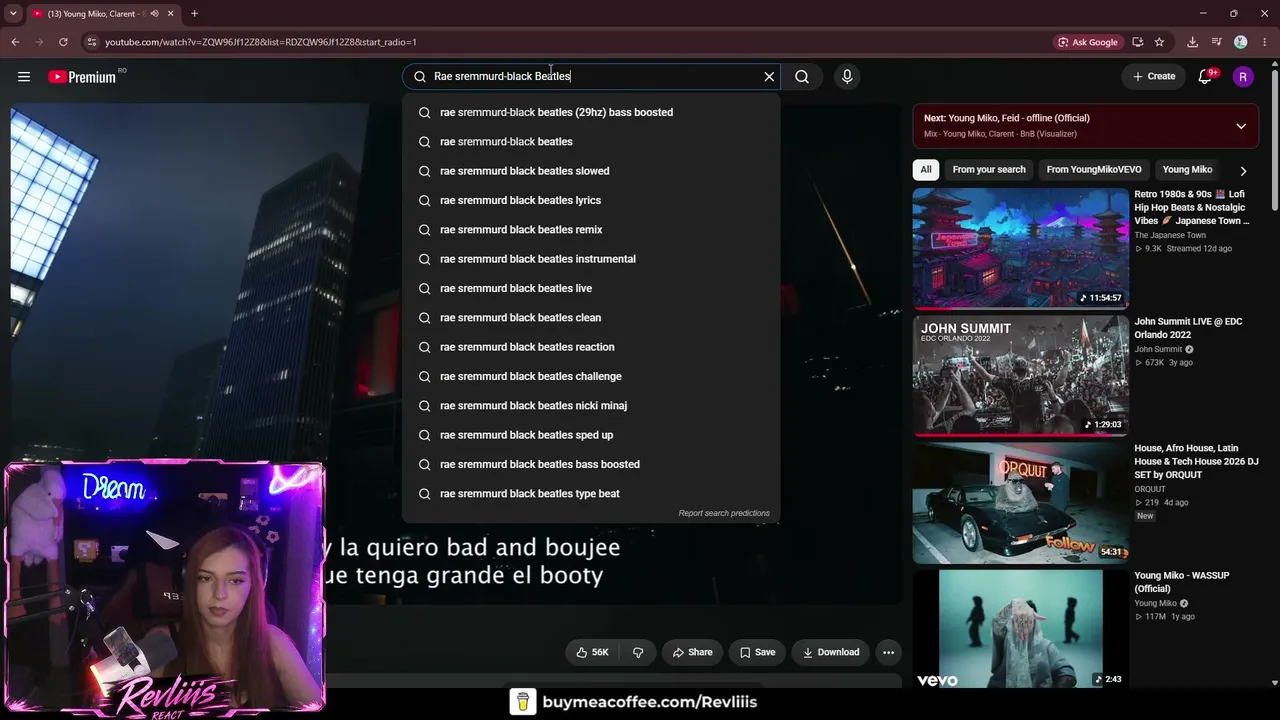The image size is (1280, 720).
Task: Pick suggestion "black beatles nicki minaj"
Action: pyautogui.click(x=591, y=406)
